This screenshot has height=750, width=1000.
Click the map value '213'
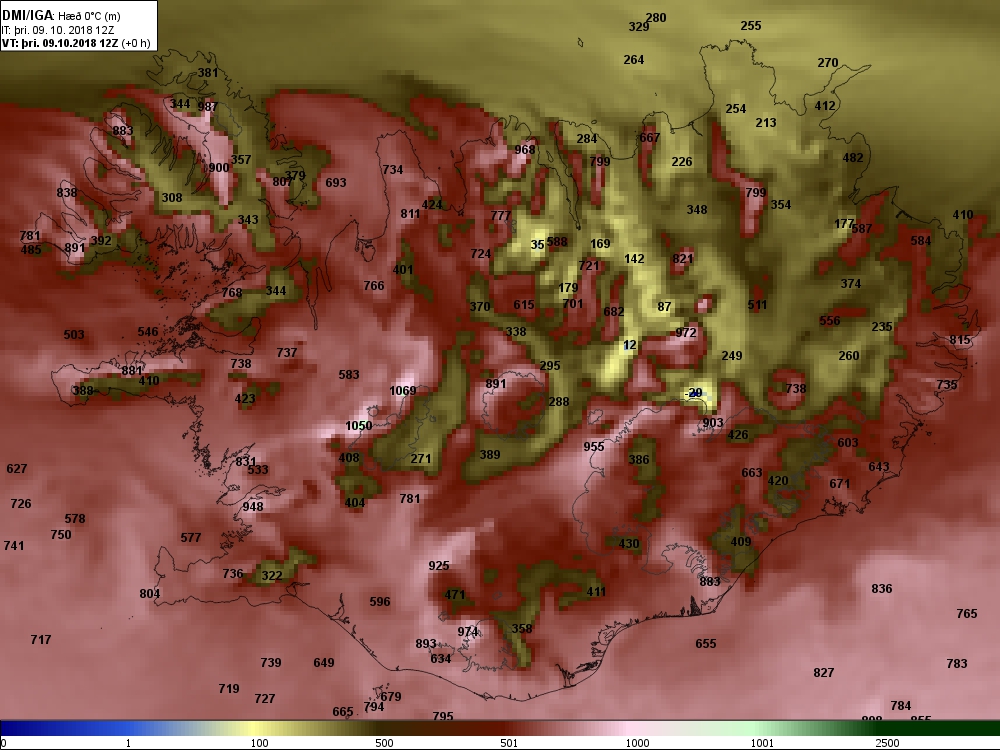point(766,122)
